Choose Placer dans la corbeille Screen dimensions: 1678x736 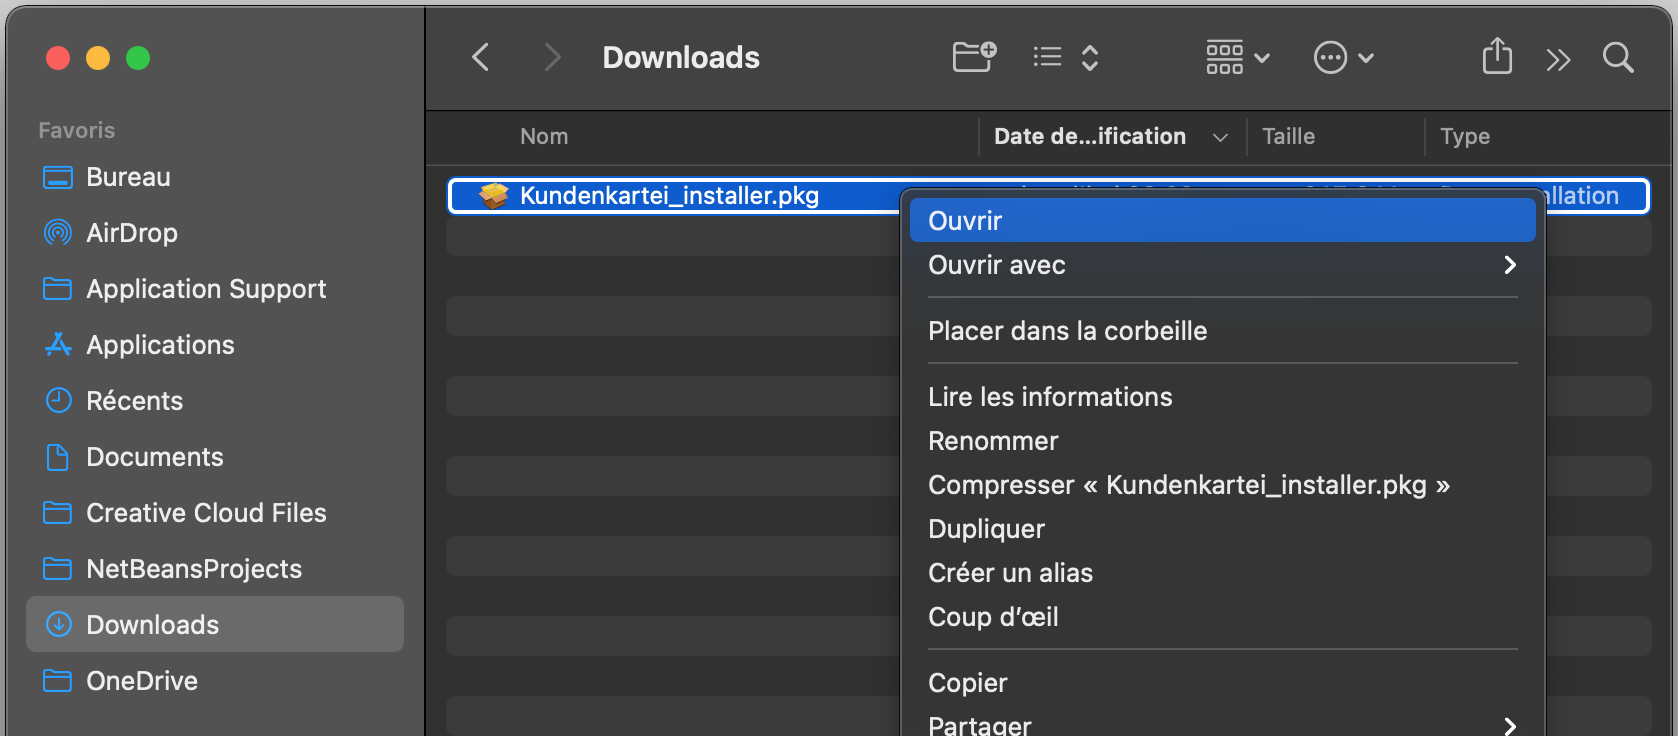point(1222,330)
